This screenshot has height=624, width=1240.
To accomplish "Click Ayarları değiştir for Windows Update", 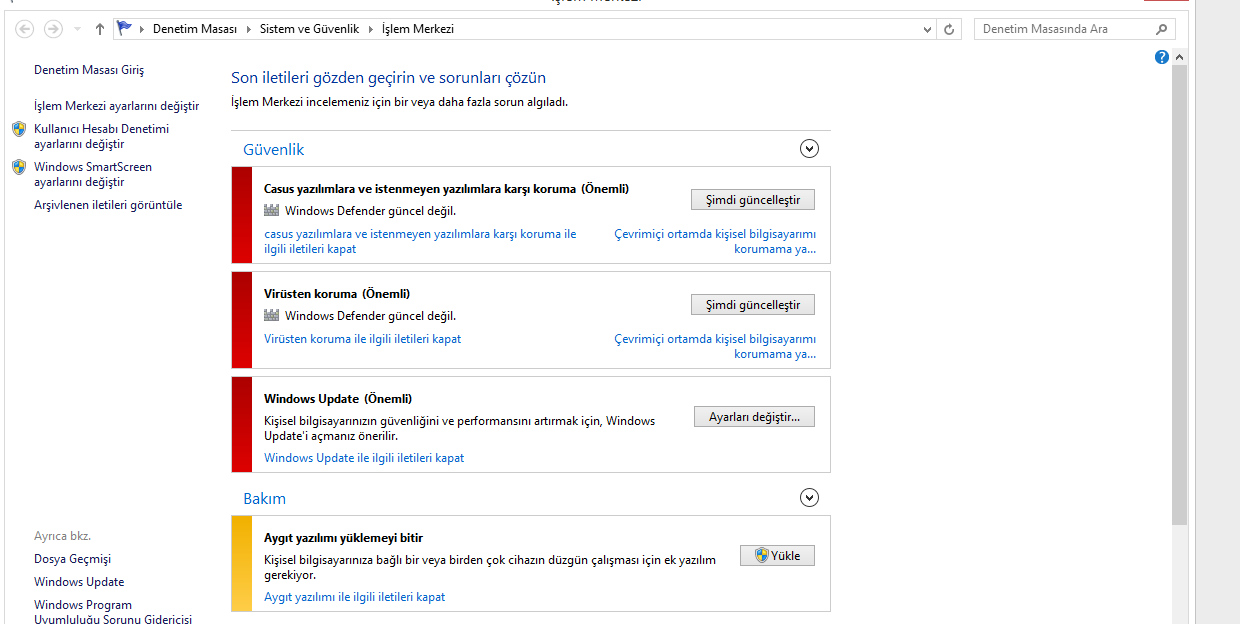I will 754,417.
